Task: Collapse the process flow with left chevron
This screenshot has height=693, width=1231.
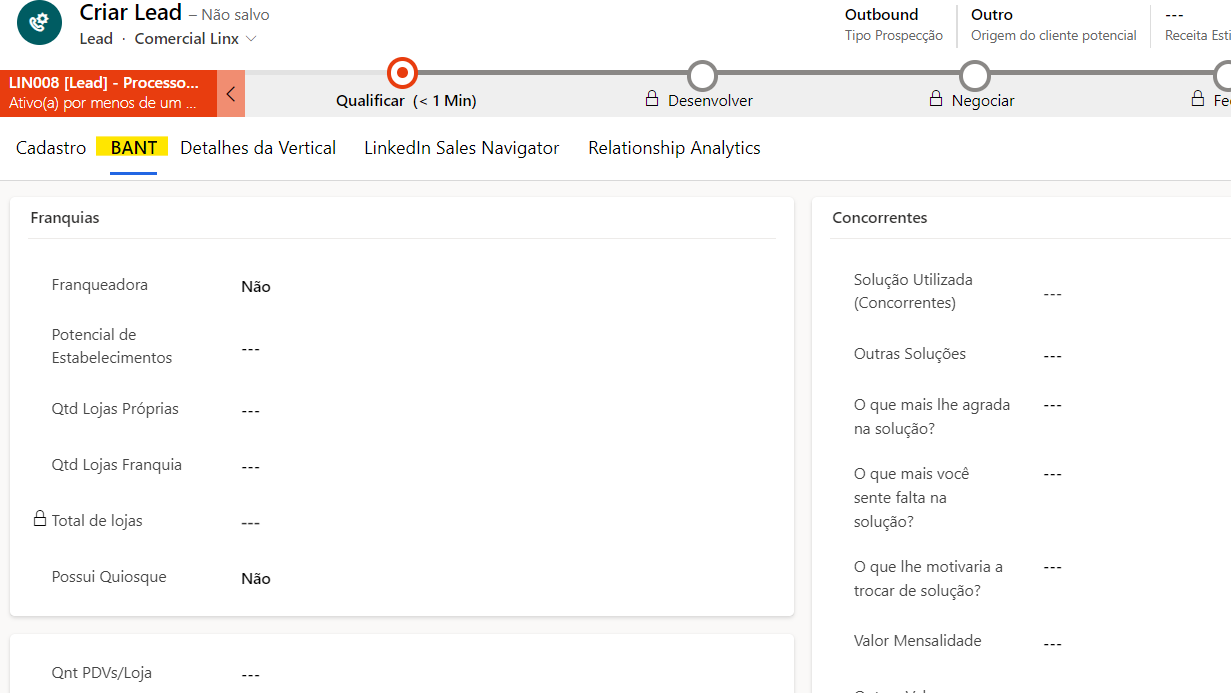Action: [231, 94]
